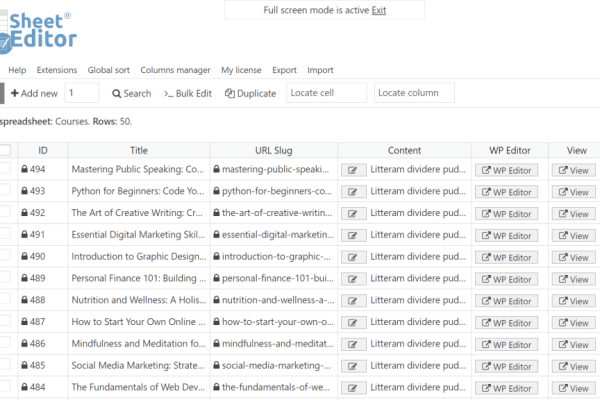Open content edit icon for row 484
Image resolution: width=600 pixels, height=400 pixels.
click(353, 389)
